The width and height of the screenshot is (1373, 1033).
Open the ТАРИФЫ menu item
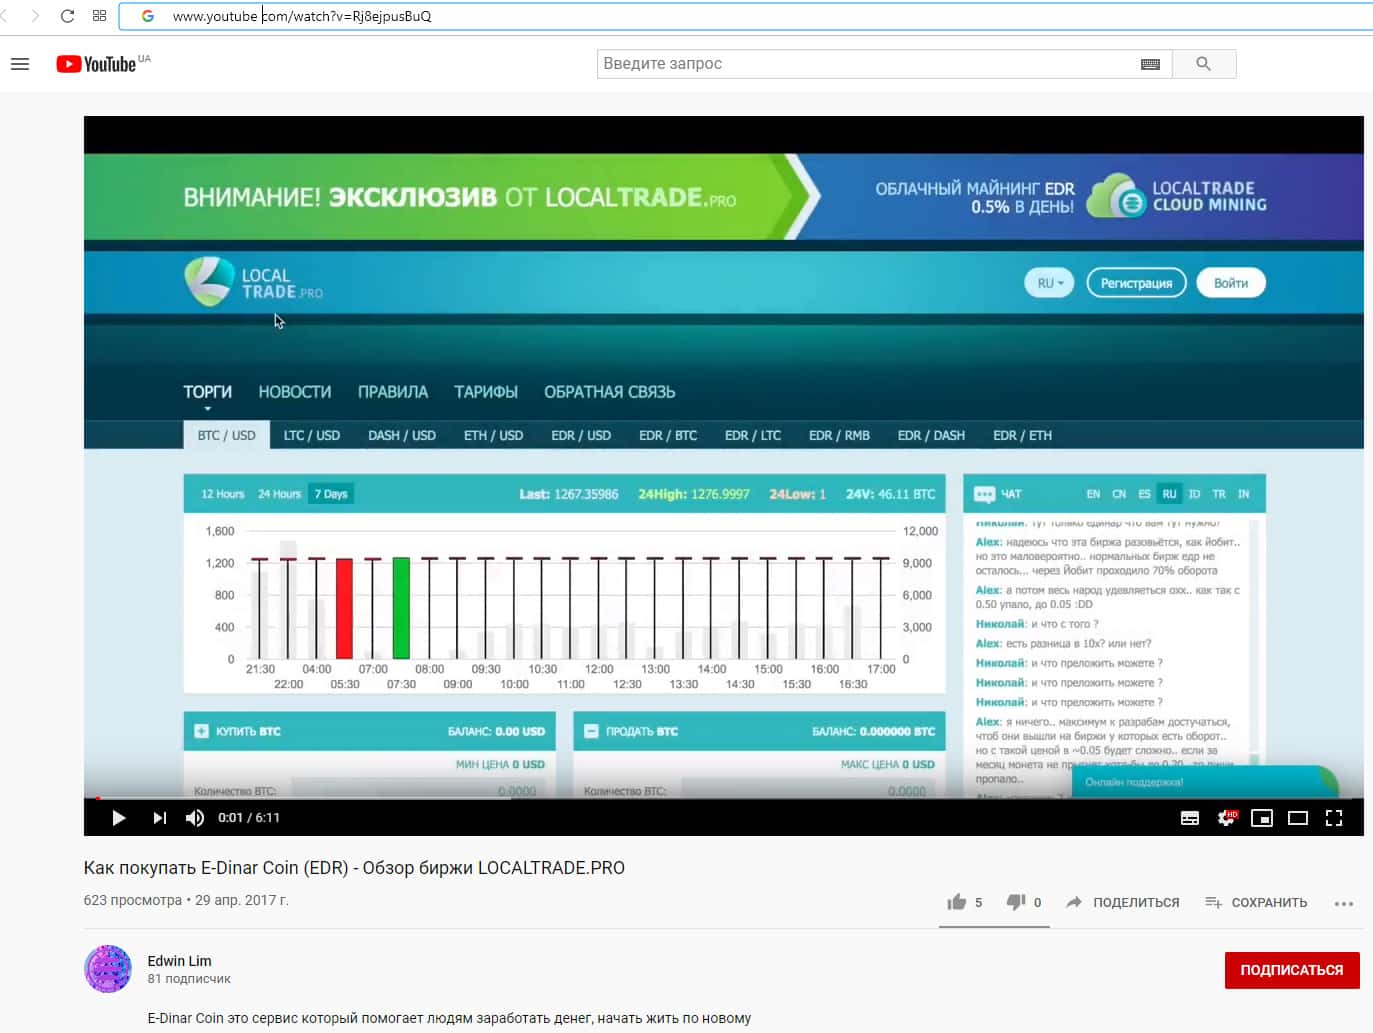pyautogui.click(x=486, y=392)
